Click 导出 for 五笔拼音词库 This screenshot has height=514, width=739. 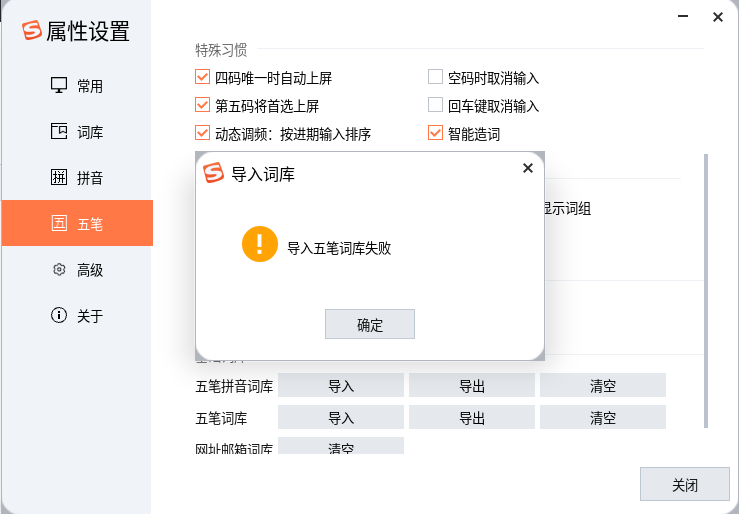[x=472, y=385]
